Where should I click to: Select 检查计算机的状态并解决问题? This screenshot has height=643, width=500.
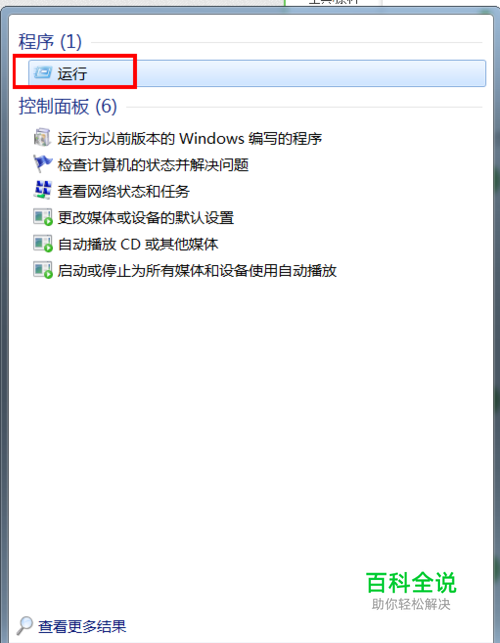(x=153, y=165)
